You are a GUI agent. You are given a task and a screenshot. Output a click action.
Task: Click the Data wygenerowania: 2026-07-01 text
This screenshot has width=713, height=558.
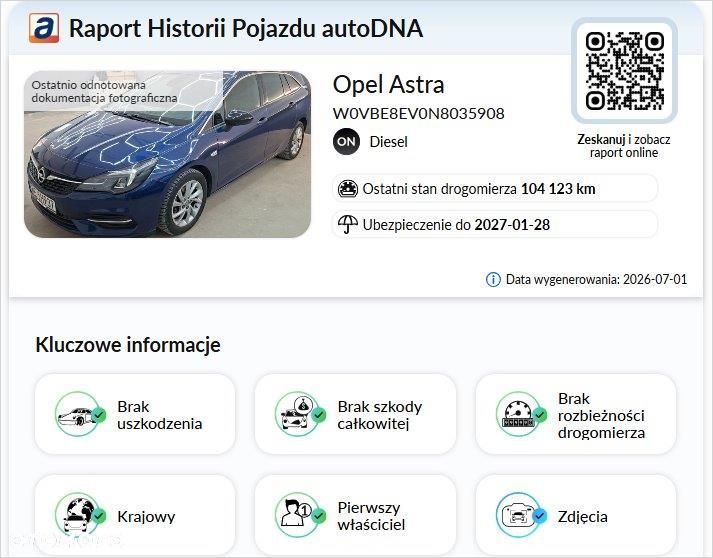click(596, 279)
